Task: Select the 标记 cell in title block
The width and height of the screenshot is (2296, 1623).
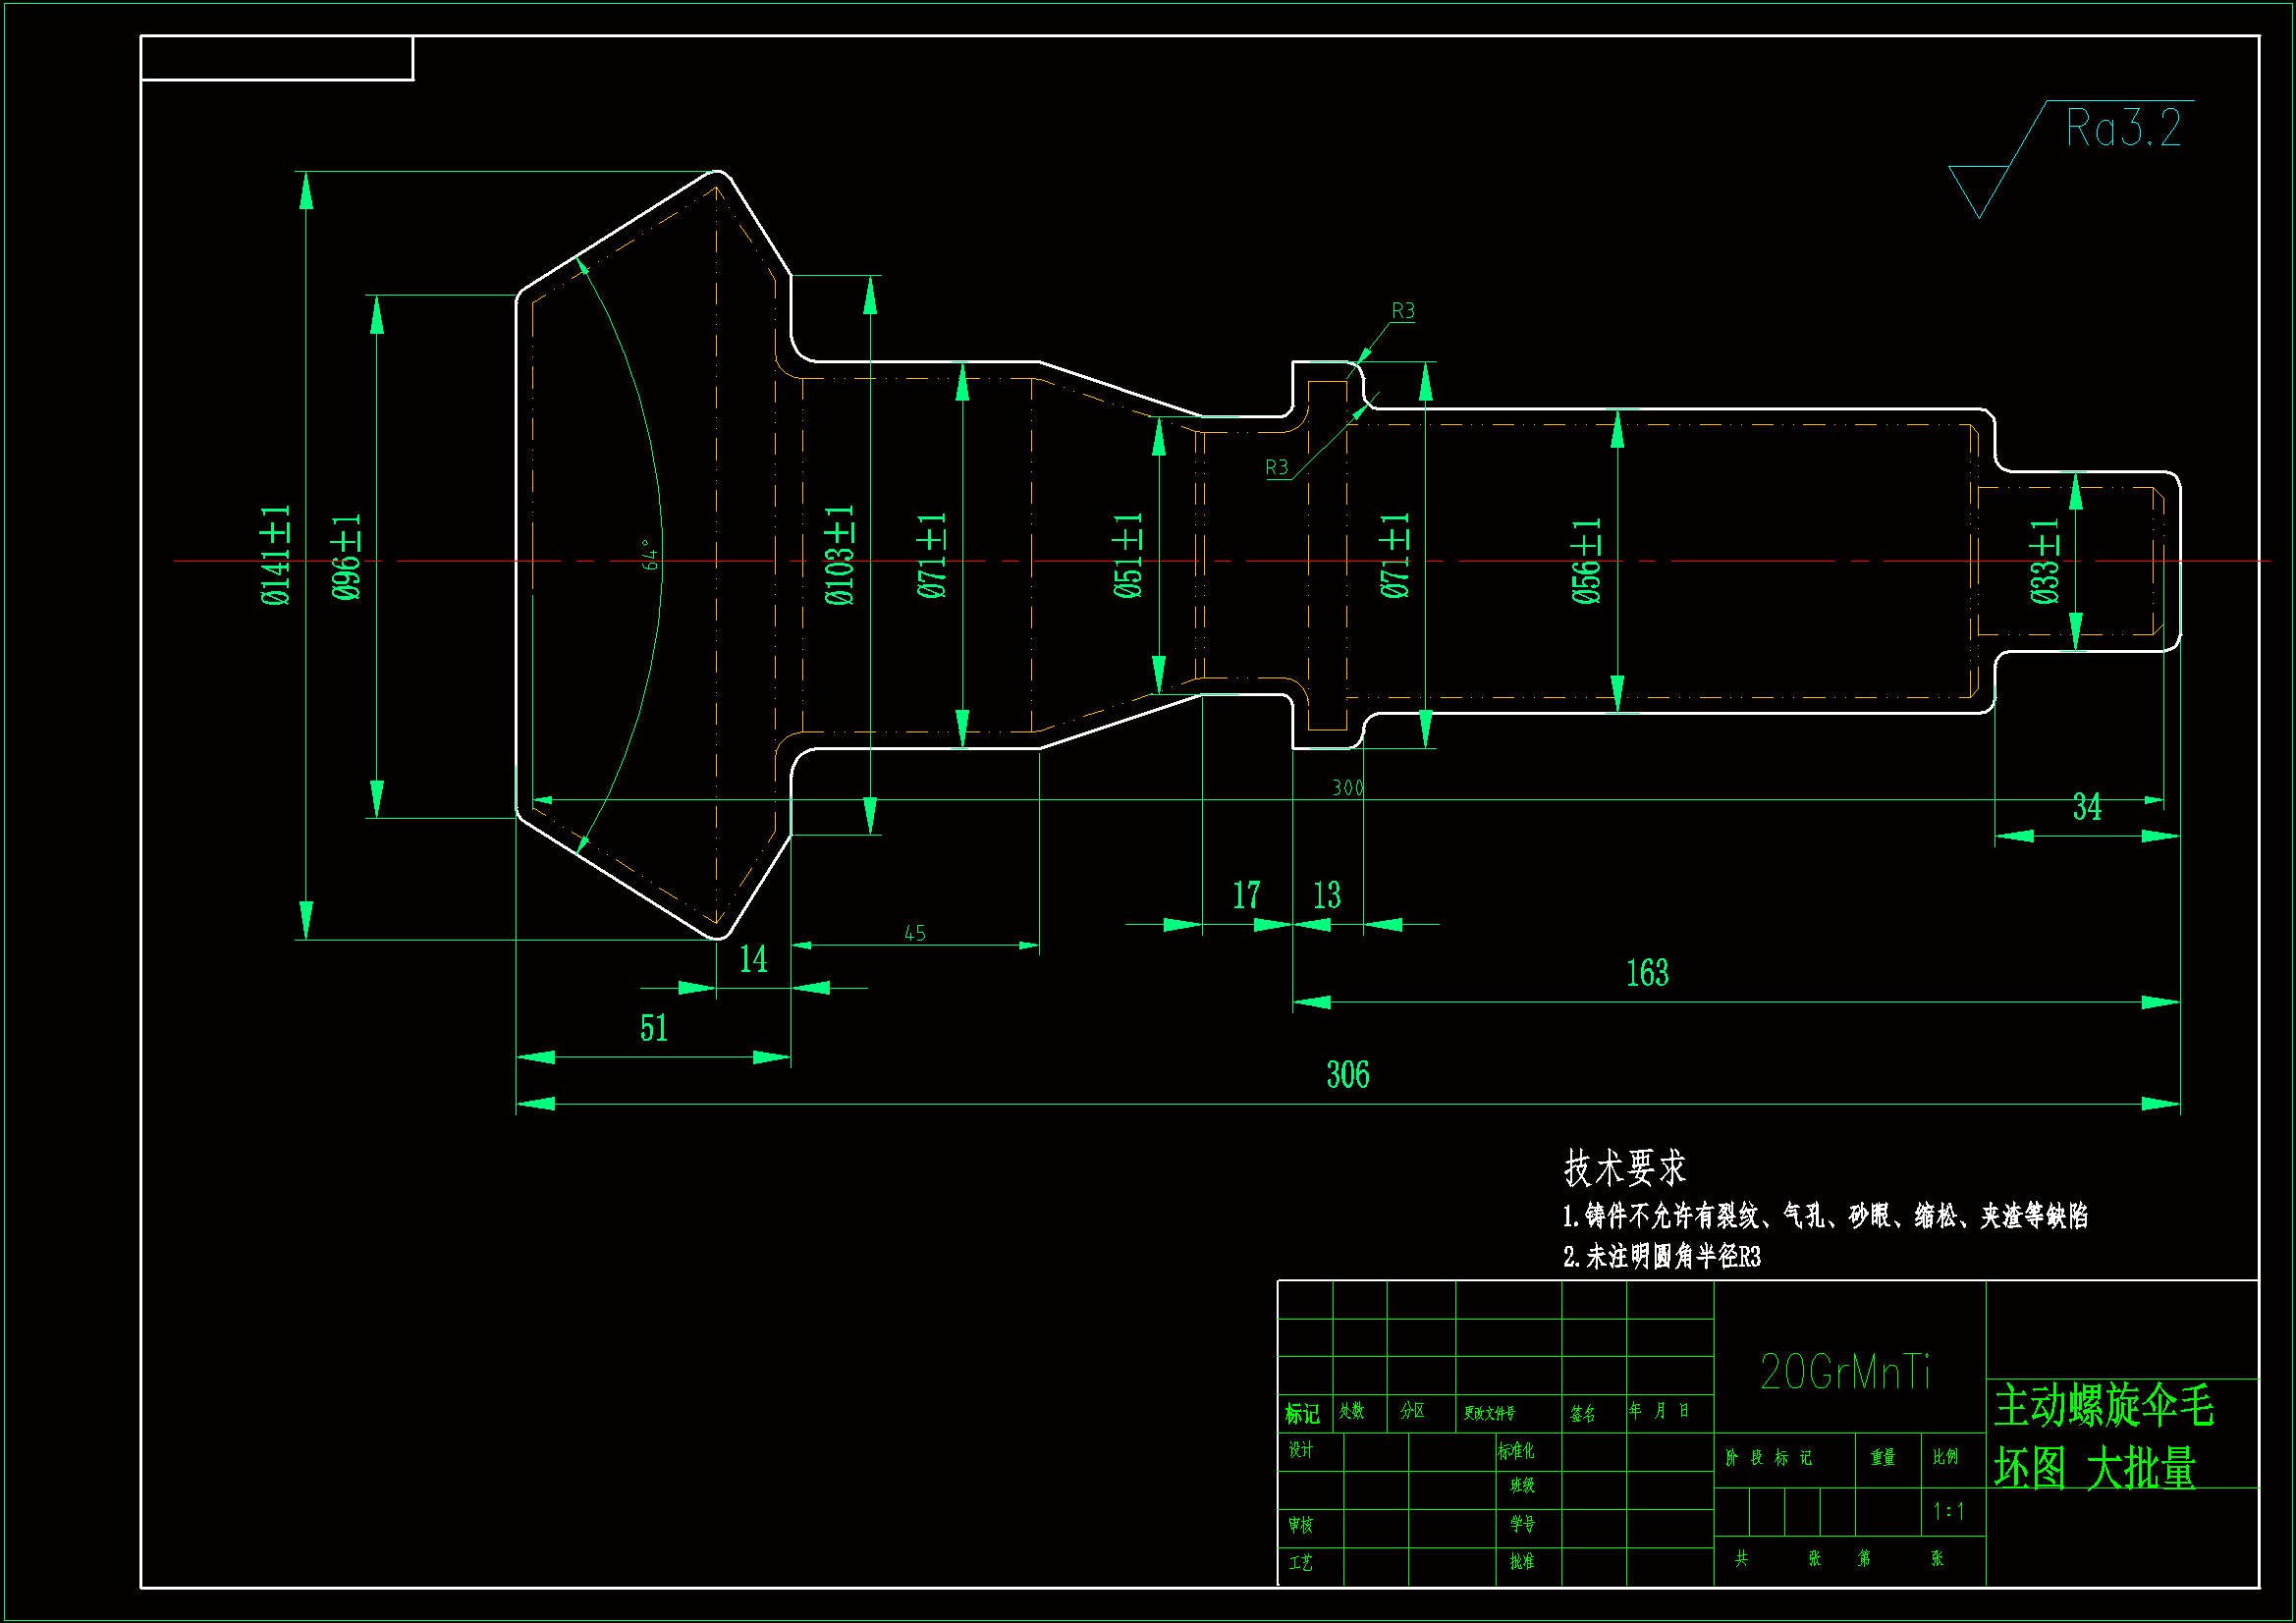Action: tap(1302, 1414)
